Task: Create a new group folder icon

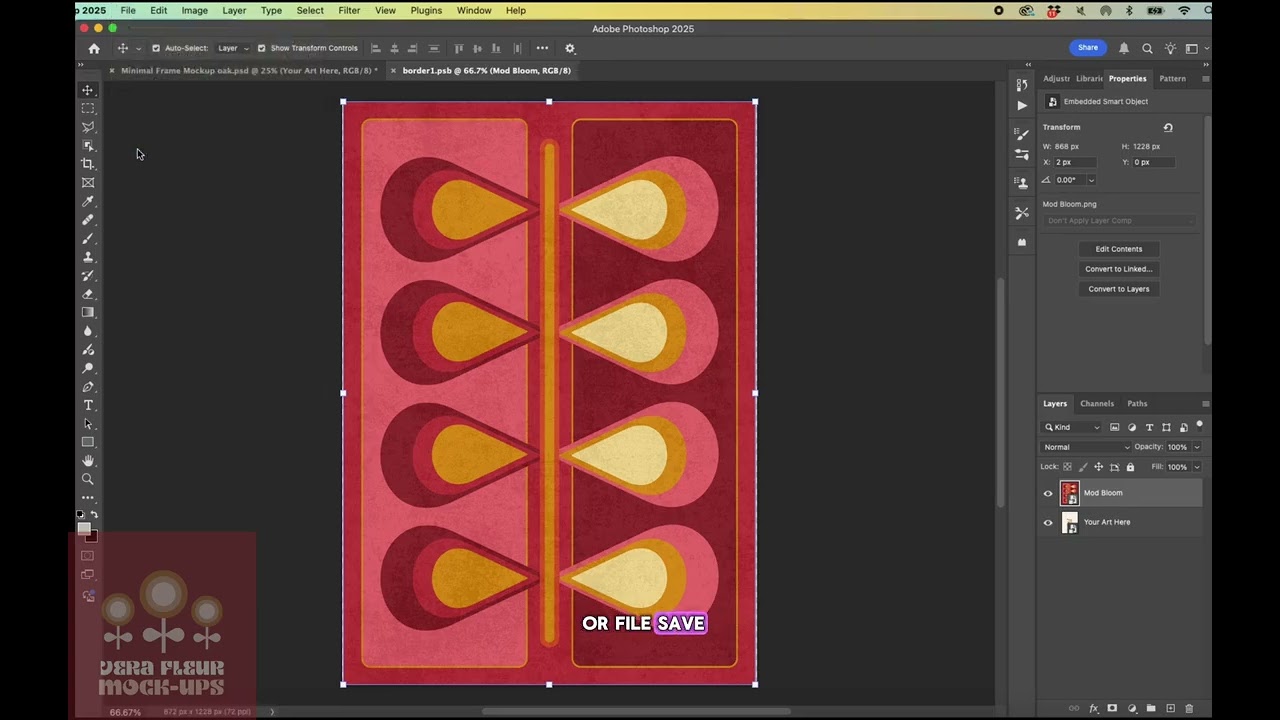Action: coord(1151,708)
